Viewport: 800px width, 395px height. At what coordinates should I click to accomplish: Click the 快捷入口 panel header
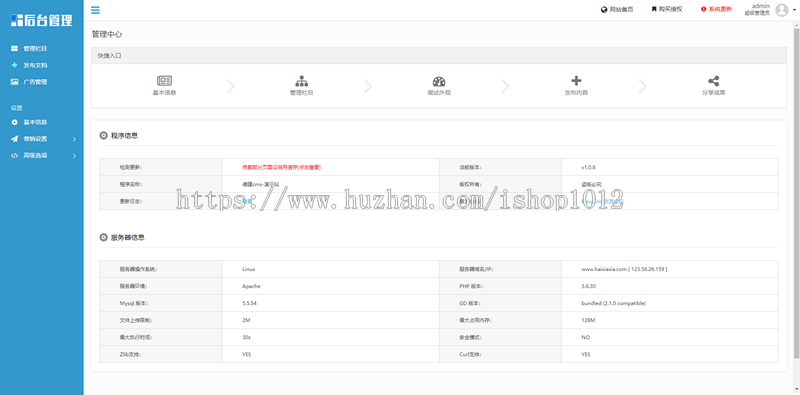pyautogui.click(x=439, y=56)
